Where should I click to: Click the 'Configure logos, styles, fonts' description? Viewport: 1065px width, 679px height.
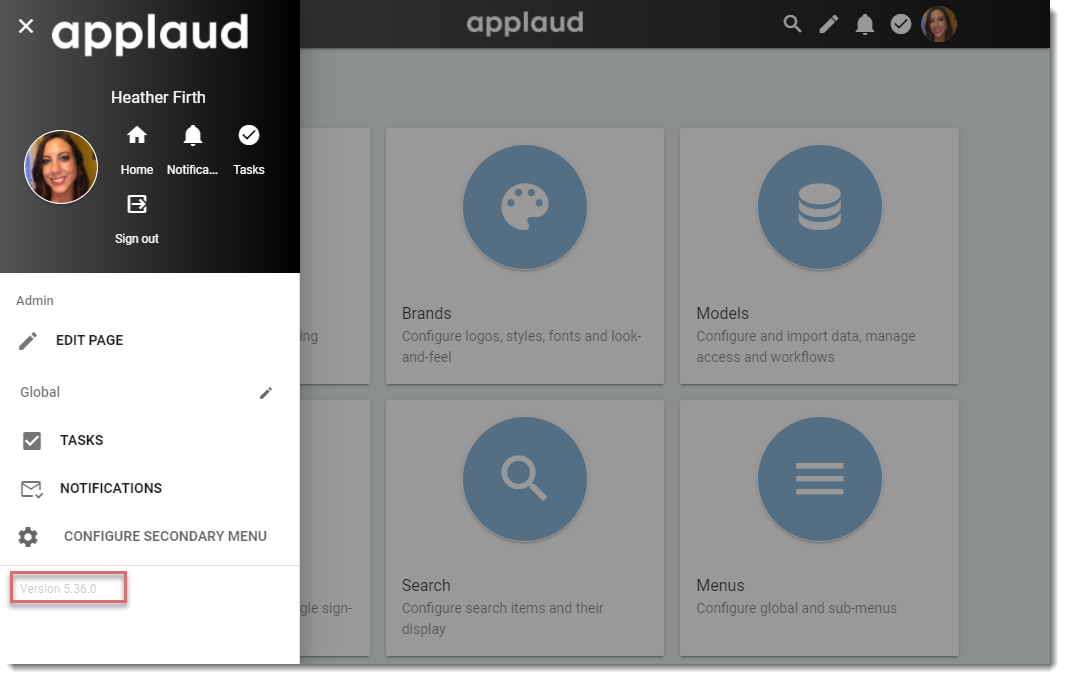tap(521, 346)
